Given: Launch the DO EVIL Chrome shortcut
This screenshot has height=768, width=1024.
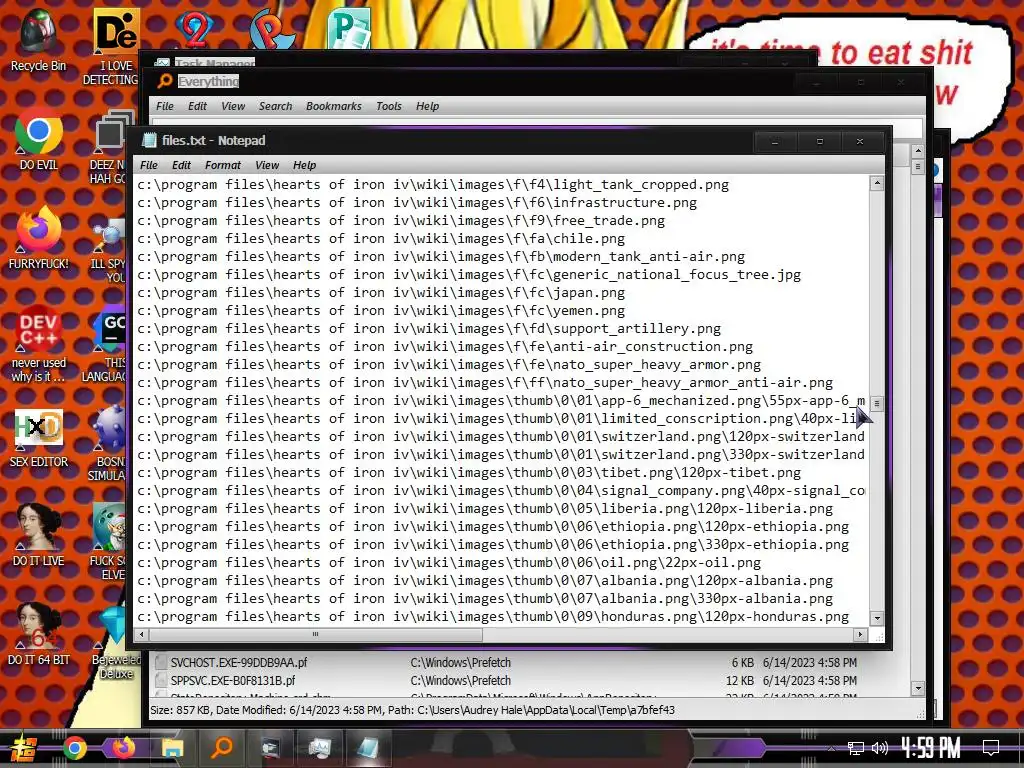Looking at the screenshot, I should tap(39, 140).
